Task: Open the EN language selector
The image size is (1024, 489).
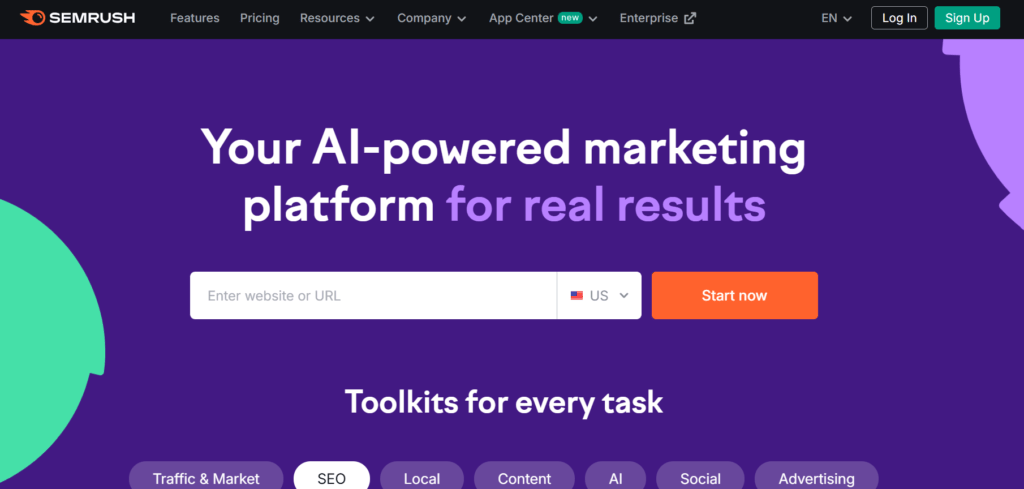Action: [836, 18]
